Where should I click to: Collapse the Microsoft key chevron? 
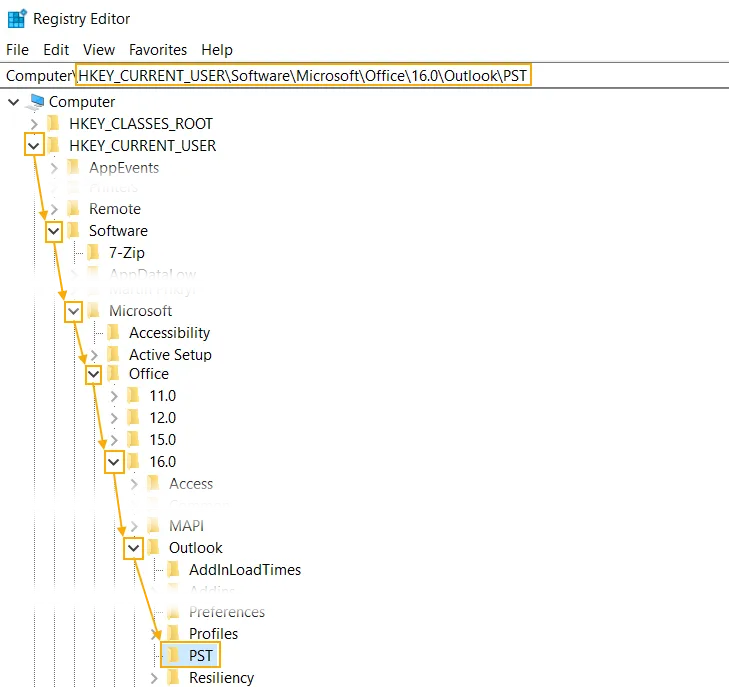point(74,311)
